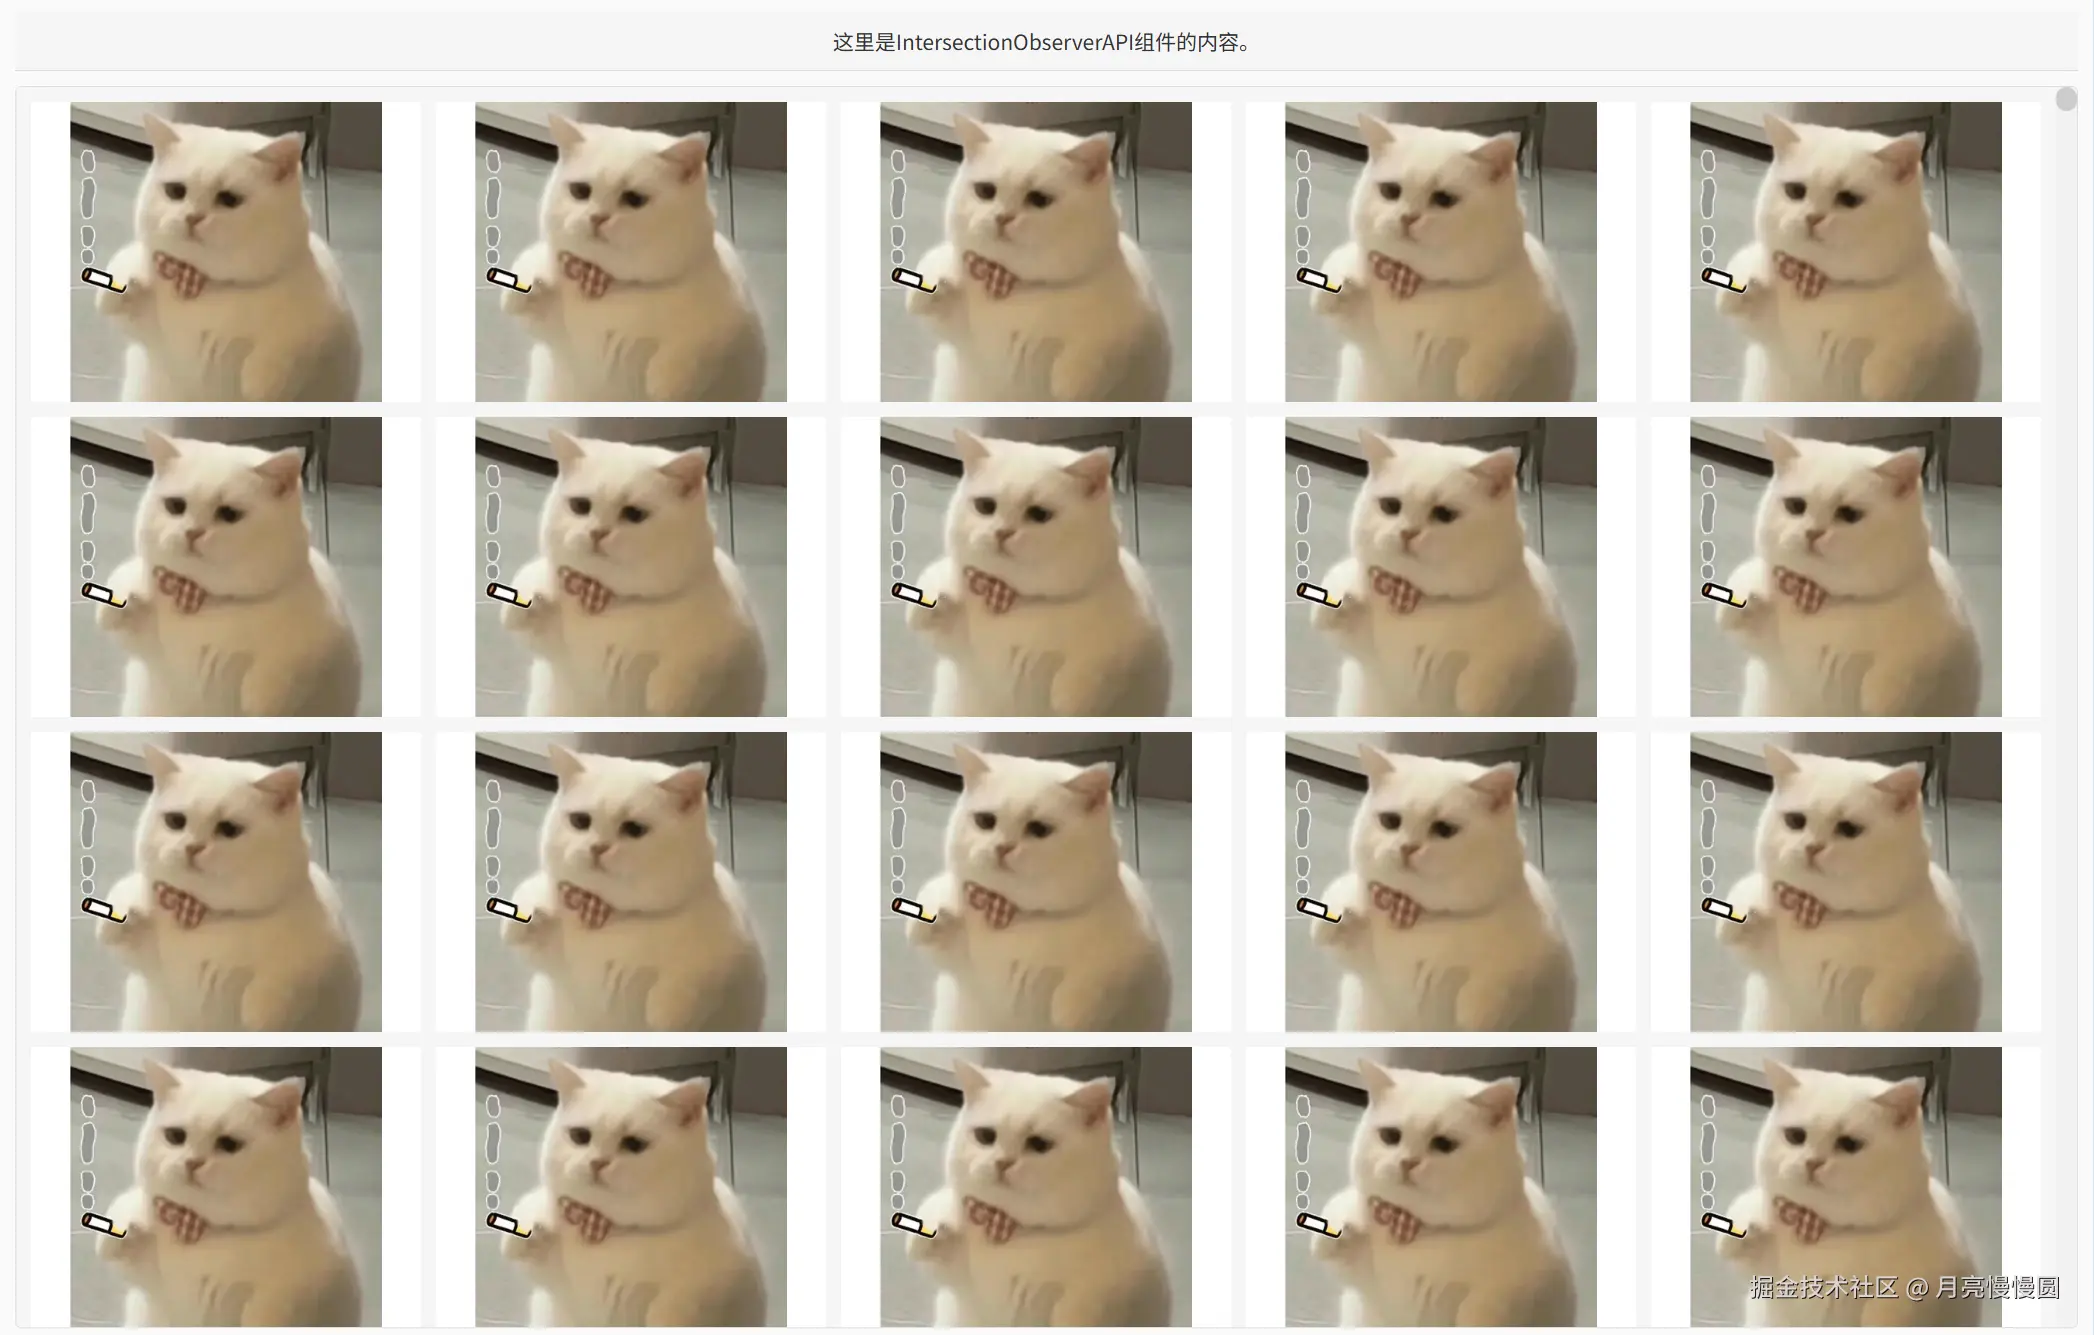The height and width of the screenshot is (1335, 2094).
Task: Select the cat image in second row, fifth column
Action: 1846,566
